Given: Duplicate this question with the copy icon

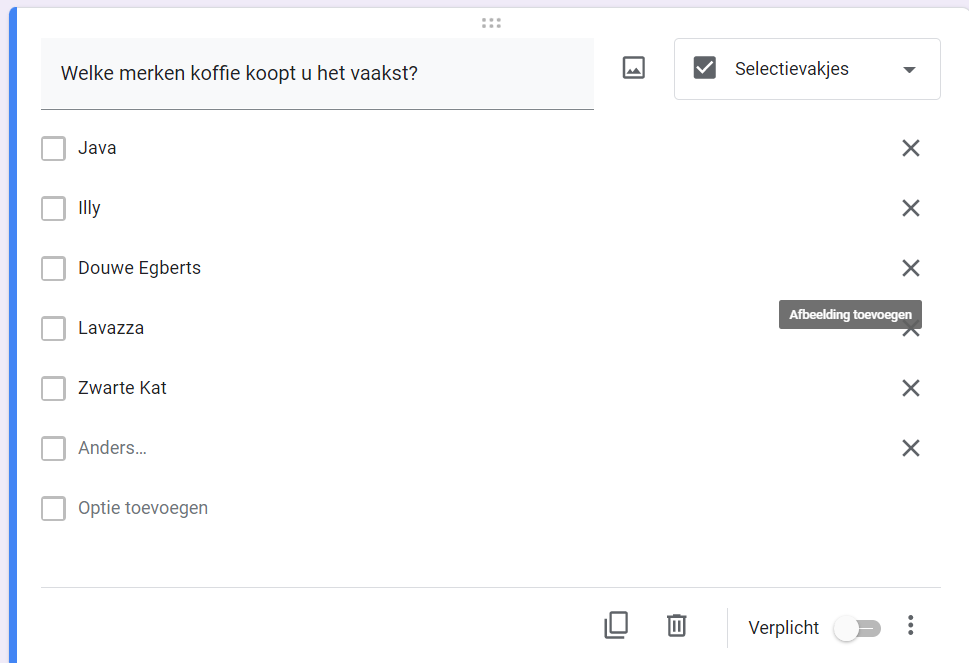Looking at the screenshot, I should (x=616, y=625).
